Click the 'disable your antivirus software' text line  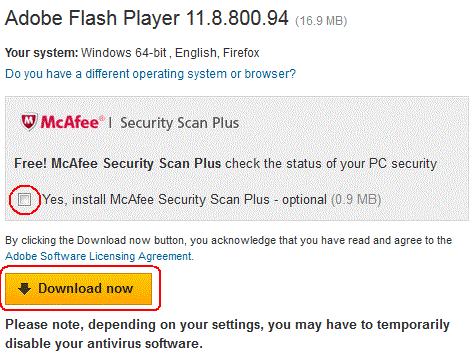(104, 344)
